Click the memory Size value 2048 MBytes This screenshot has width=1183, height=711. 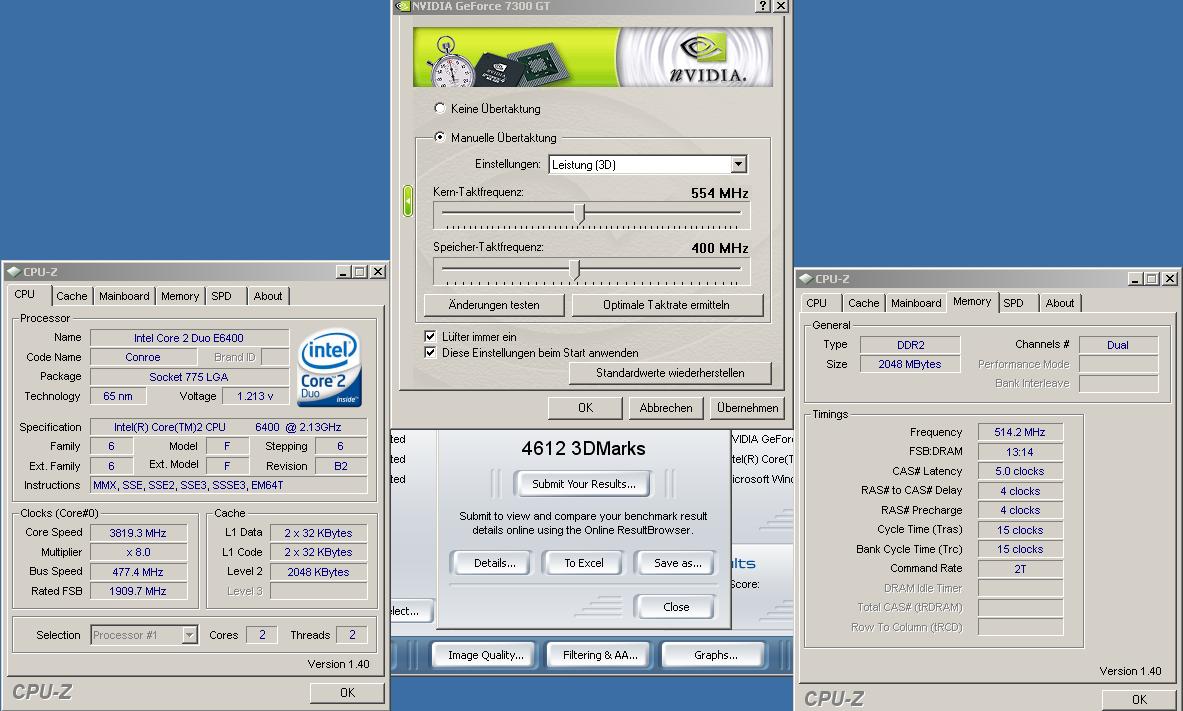[x=910, y=364]
